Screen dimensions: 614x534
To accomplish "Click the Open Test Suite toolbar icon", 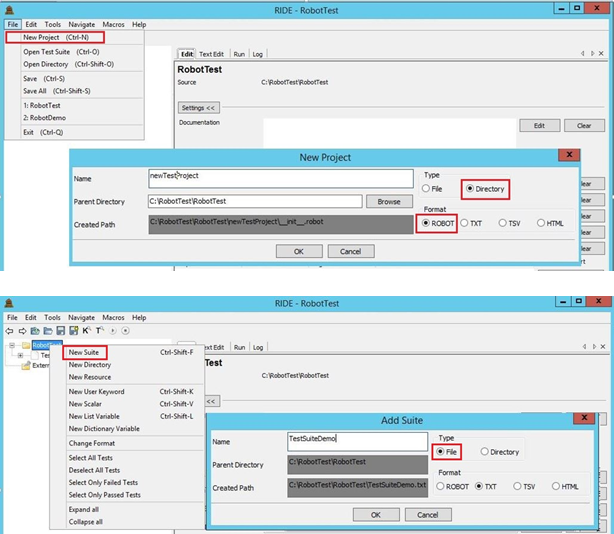I will coord(35,331).
